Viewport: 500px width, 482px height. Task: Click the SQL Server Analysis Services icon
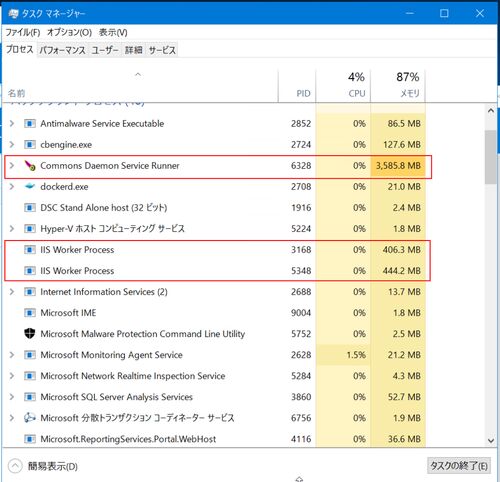coord(30,397)
